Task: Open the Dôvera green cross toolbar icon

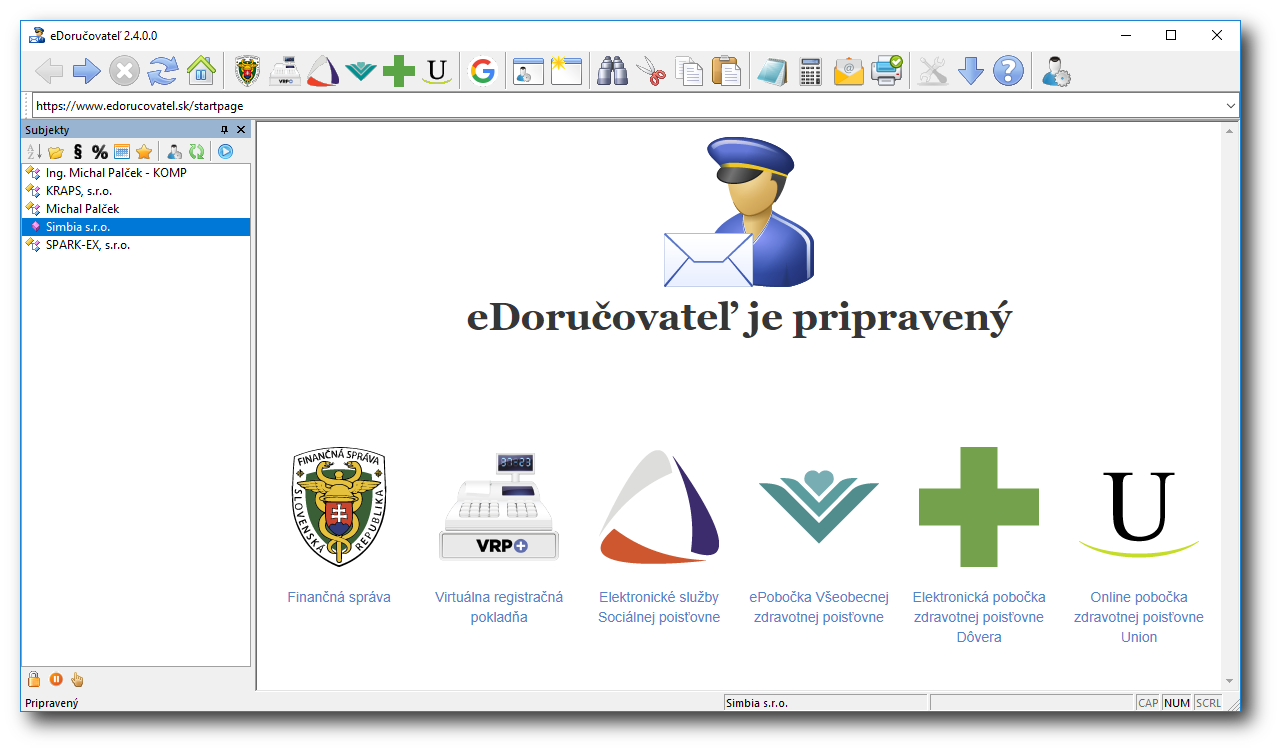Action: pyautogui.click(x=398, y=71)
